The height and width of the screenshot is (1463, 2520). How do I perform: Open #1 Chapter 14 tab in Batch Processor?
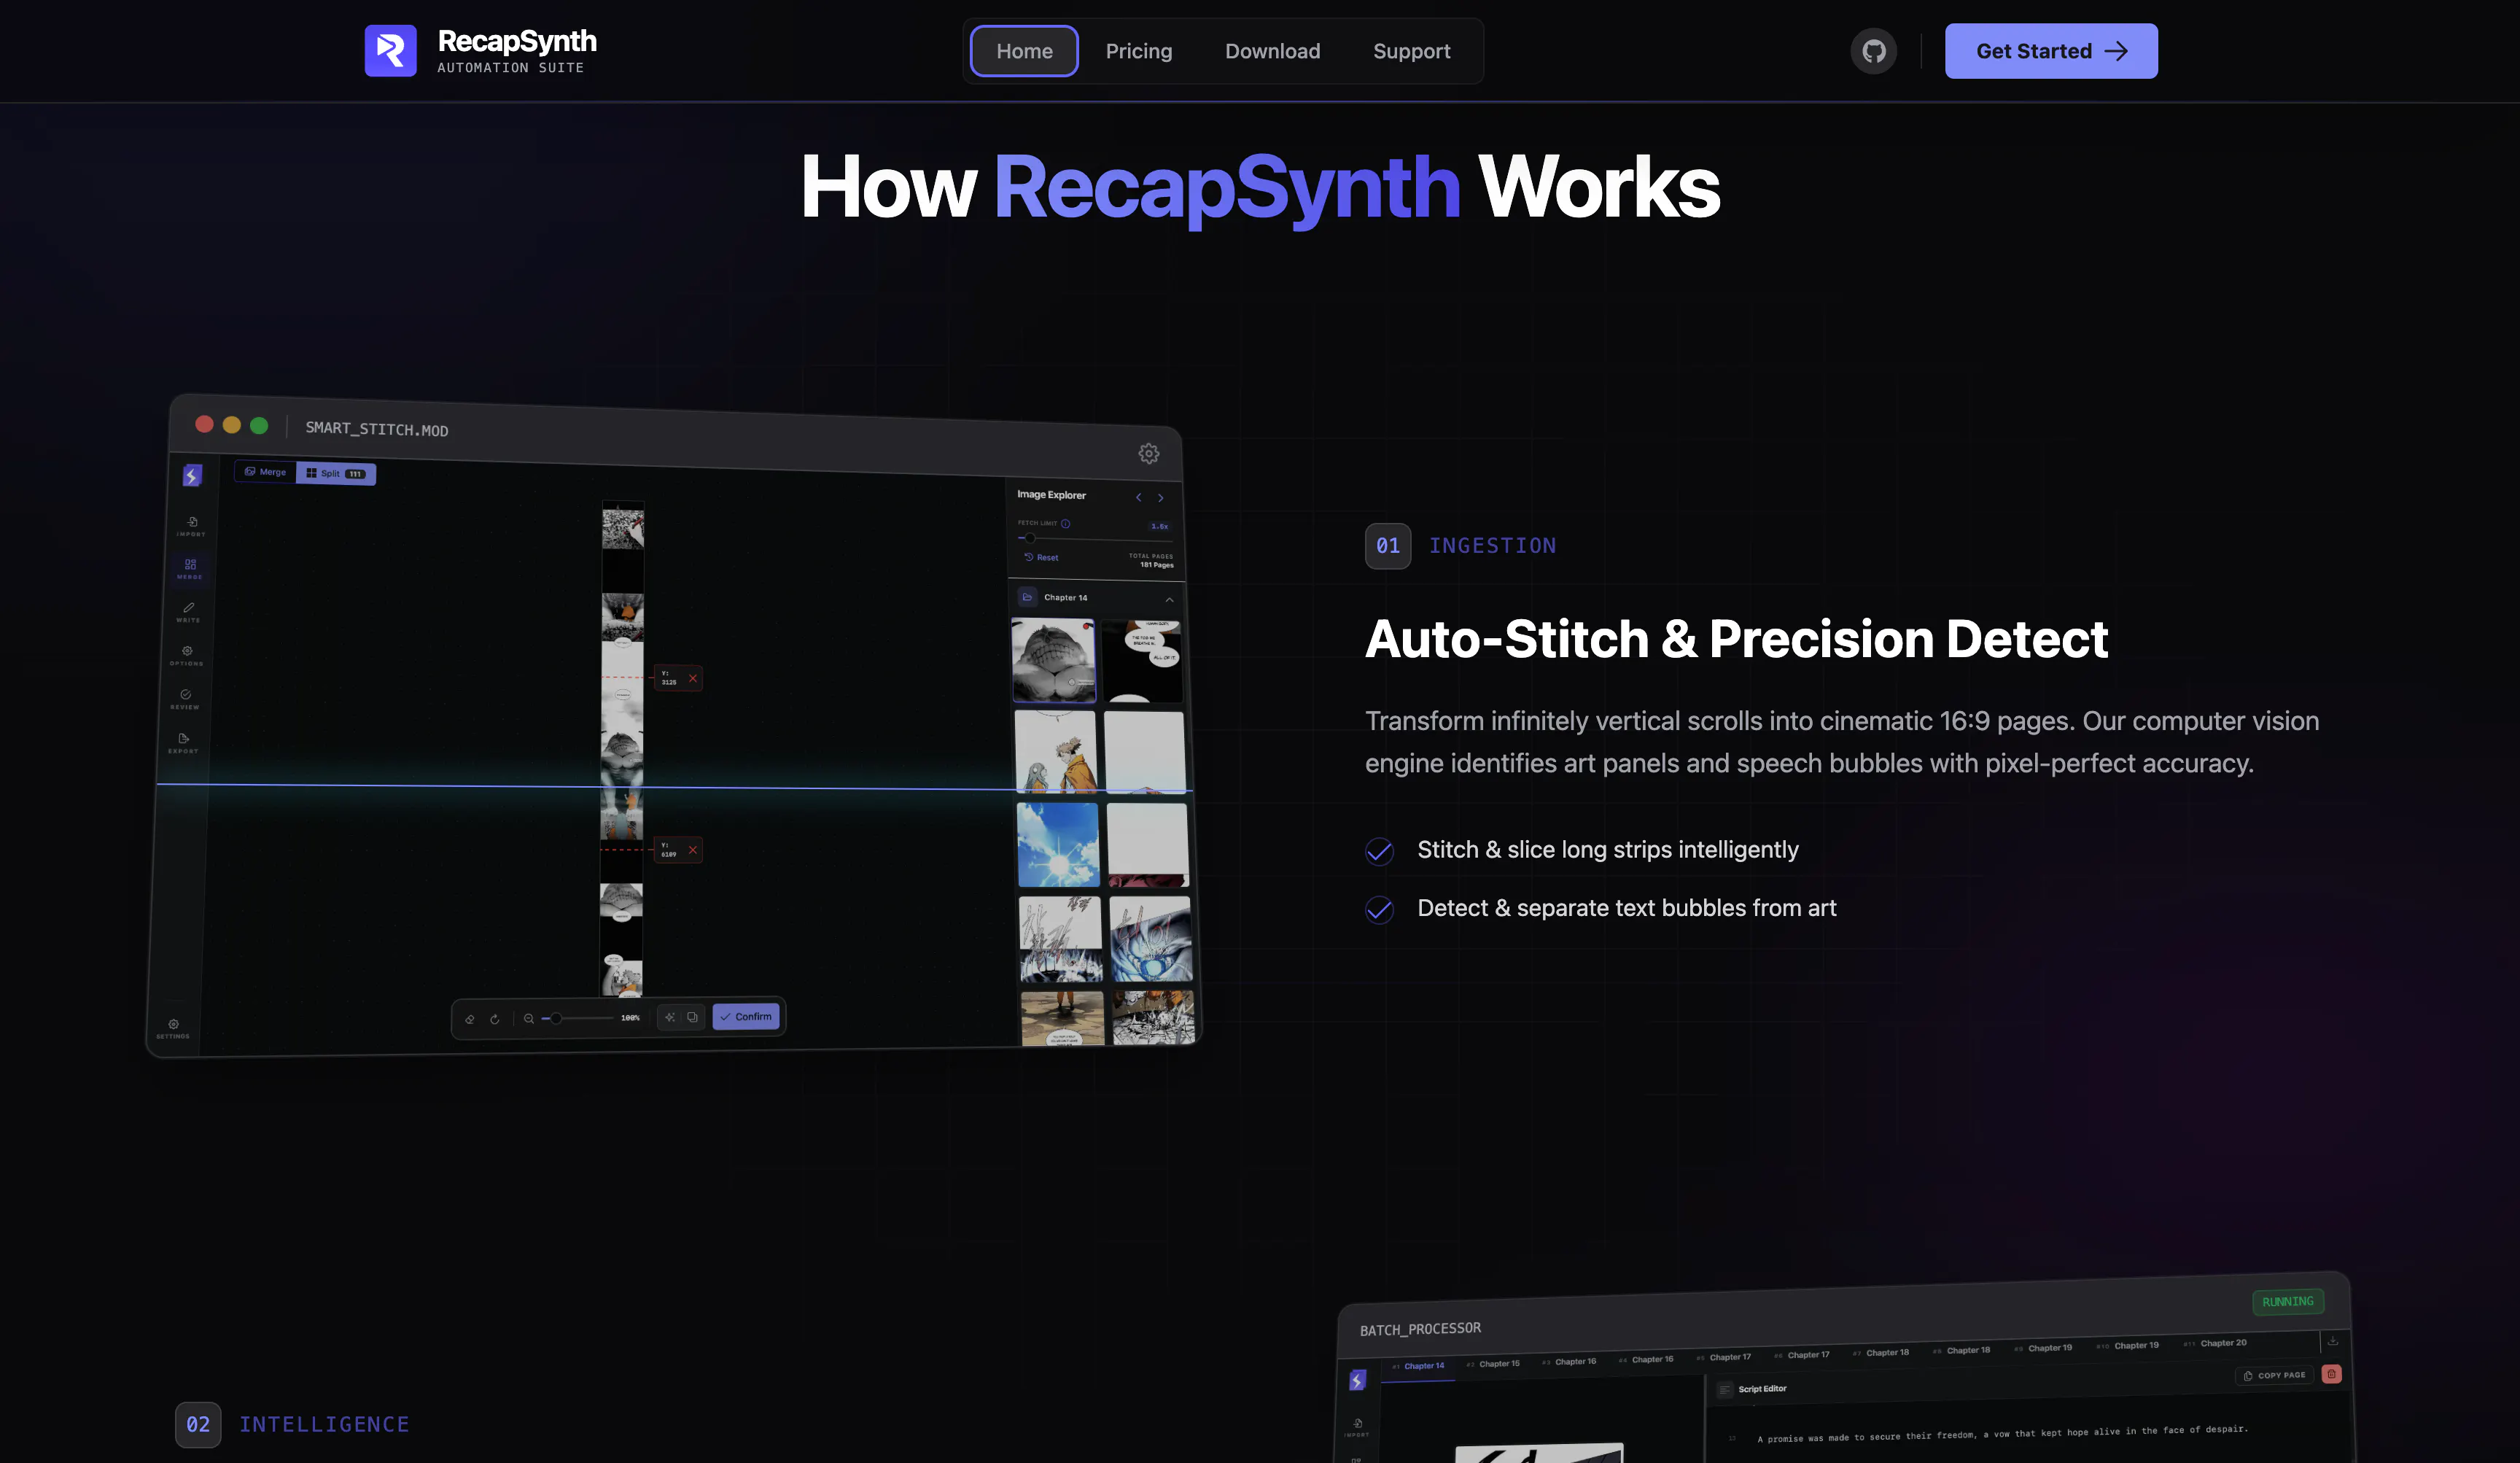coord(1419,1366)
